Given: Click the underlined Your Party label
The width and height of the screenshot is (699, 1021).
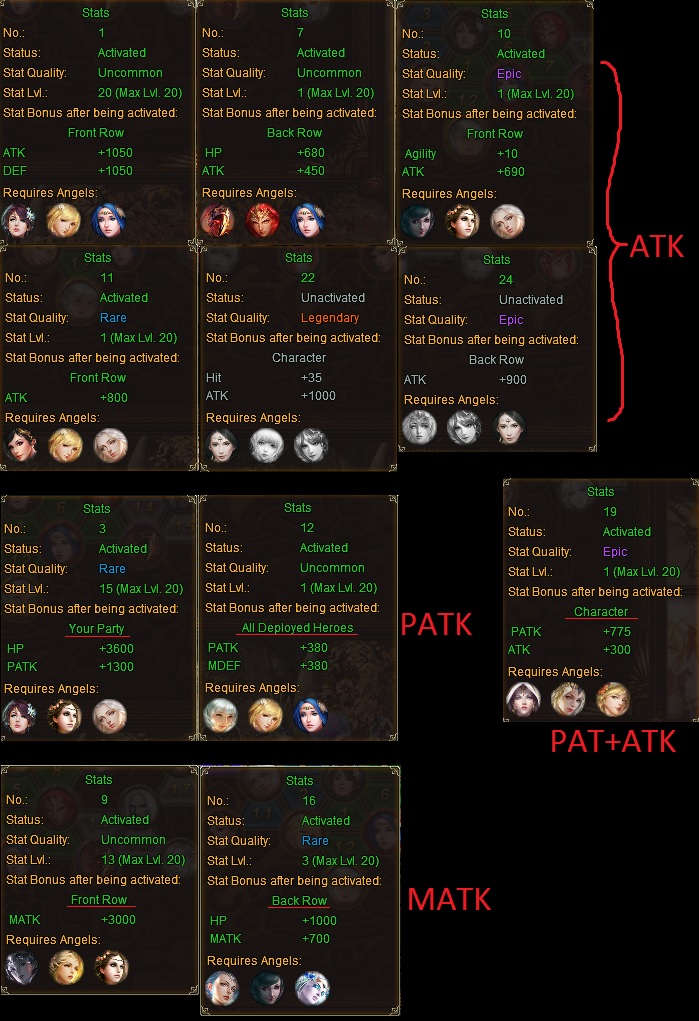Looking at the screenshot, I should click(96, 628).
